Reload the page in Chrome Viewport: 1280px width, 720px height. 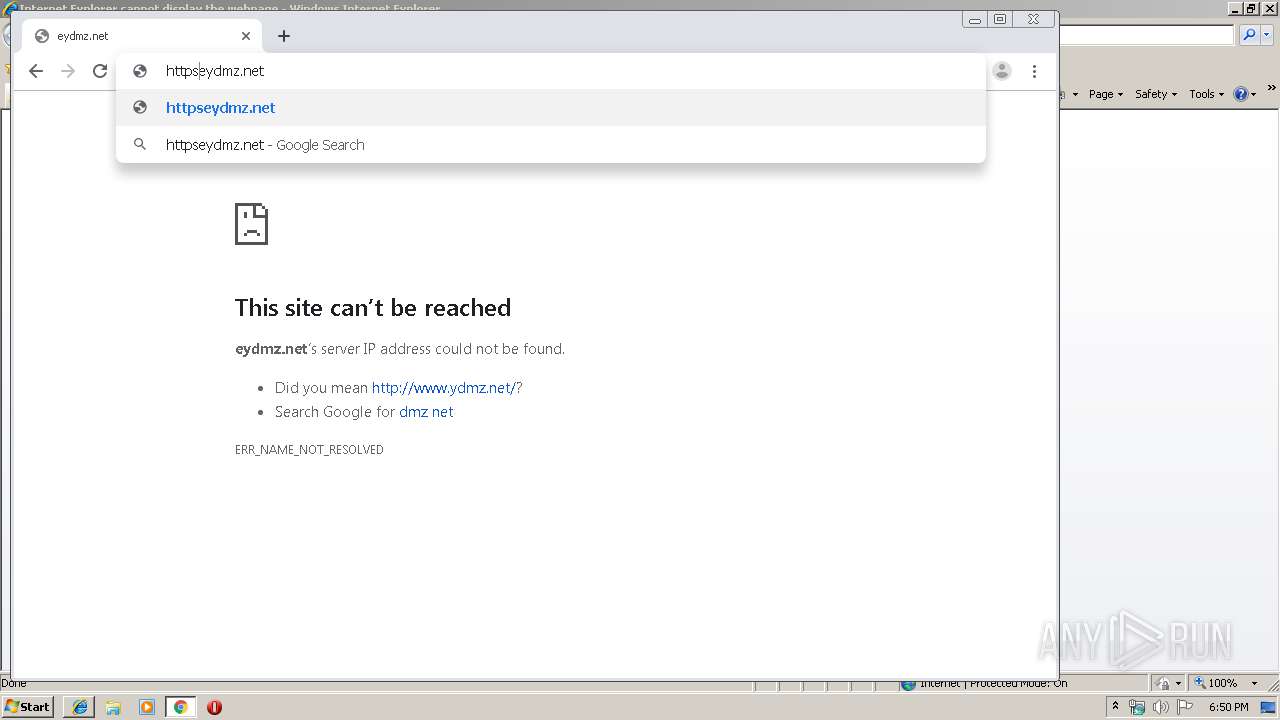100,71
